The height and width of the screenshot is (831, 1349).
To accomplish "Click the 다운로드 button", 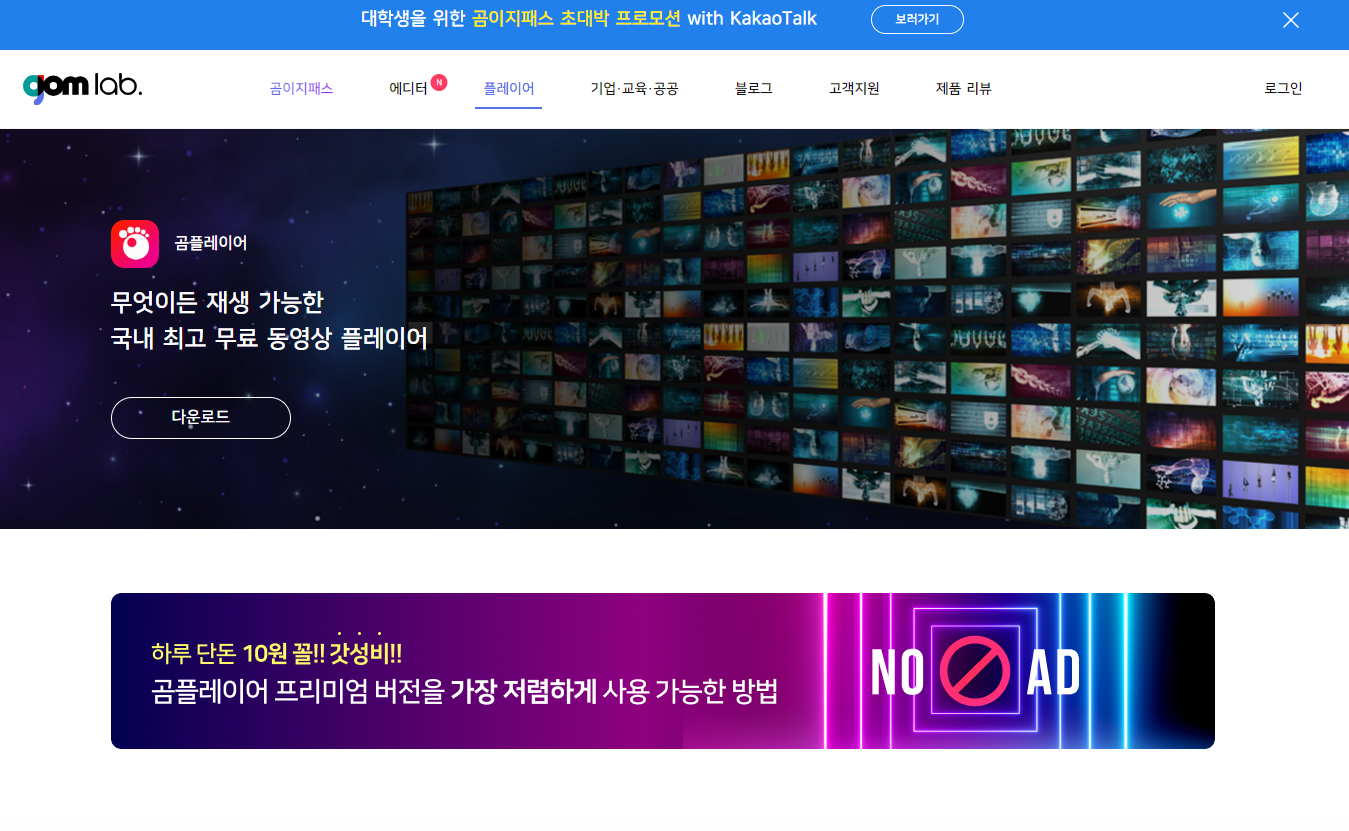I will click(x=200, y=418).
